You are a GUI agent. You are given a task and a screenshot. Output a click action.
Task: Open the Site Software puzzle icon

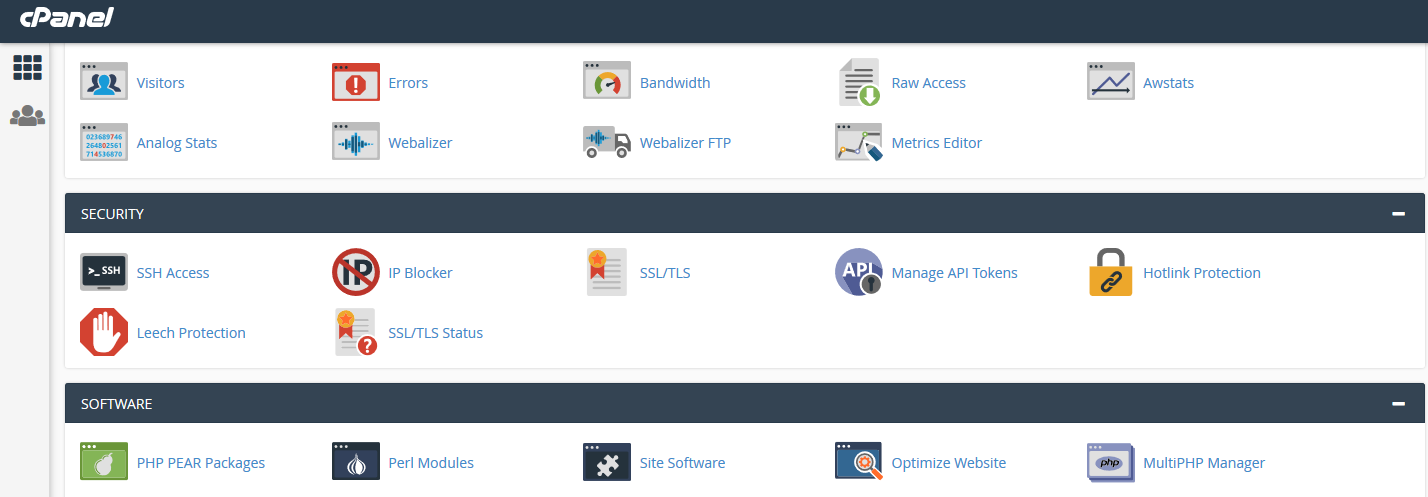click(x=607, y=462)
